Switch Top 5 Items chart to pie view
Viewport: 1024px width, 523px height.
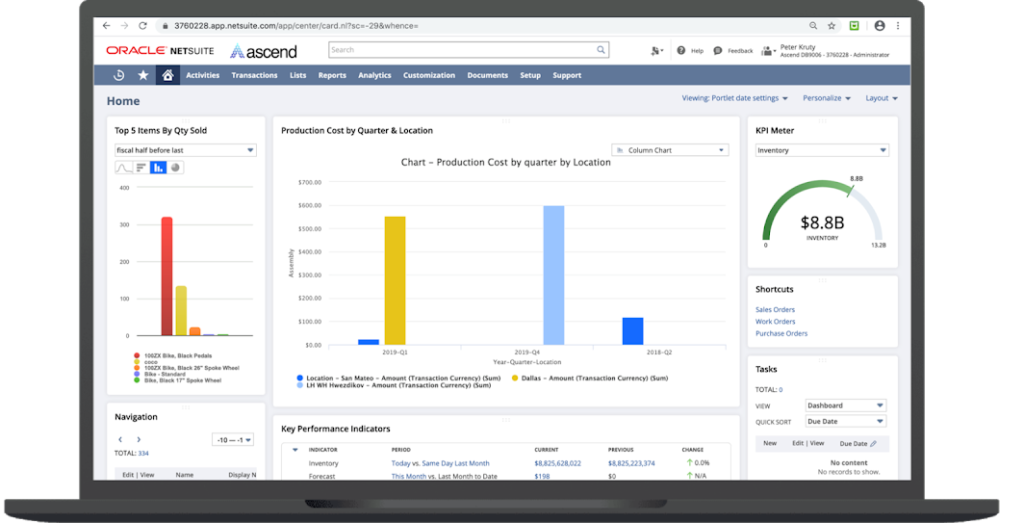tap(175, 168)
